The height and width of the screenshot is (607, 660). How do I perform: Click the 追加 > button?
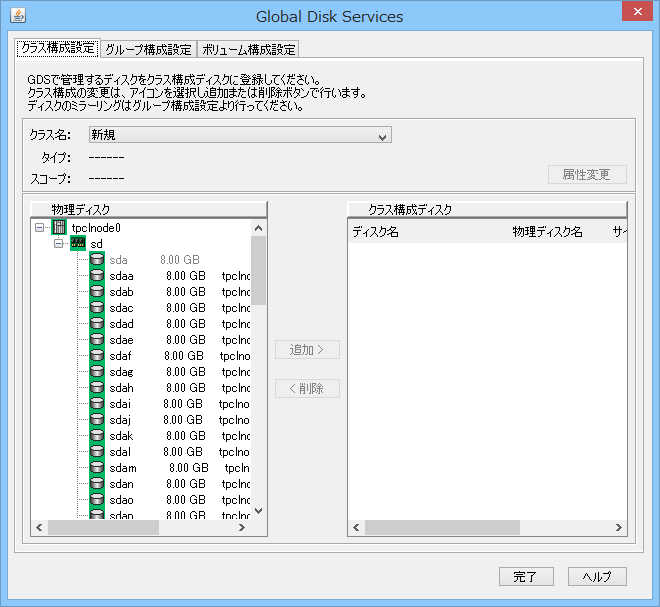click(307, 349)
